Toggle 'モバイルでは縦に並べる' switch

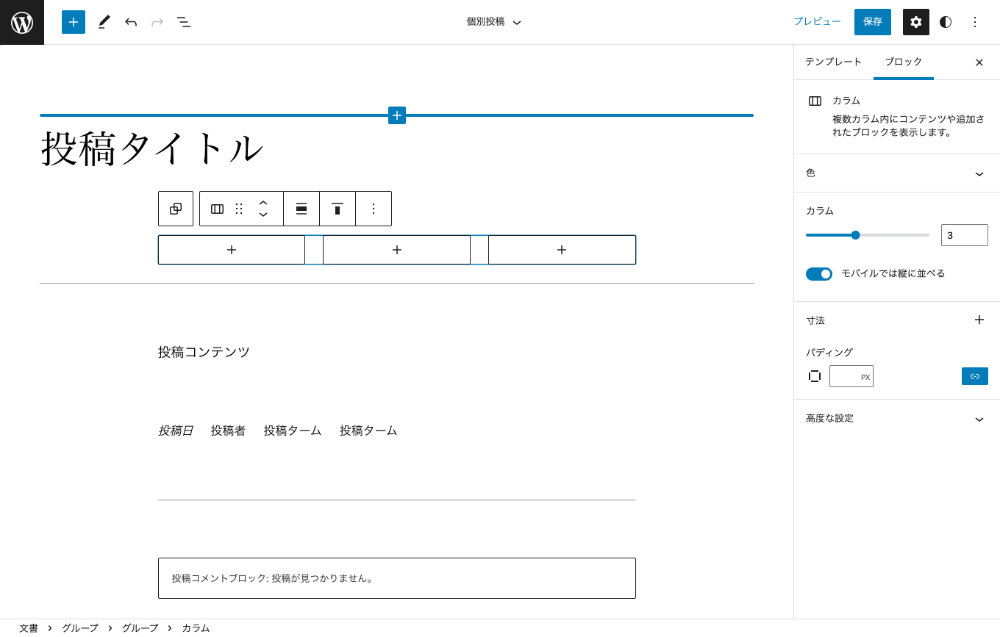click(x=819, y=274)
